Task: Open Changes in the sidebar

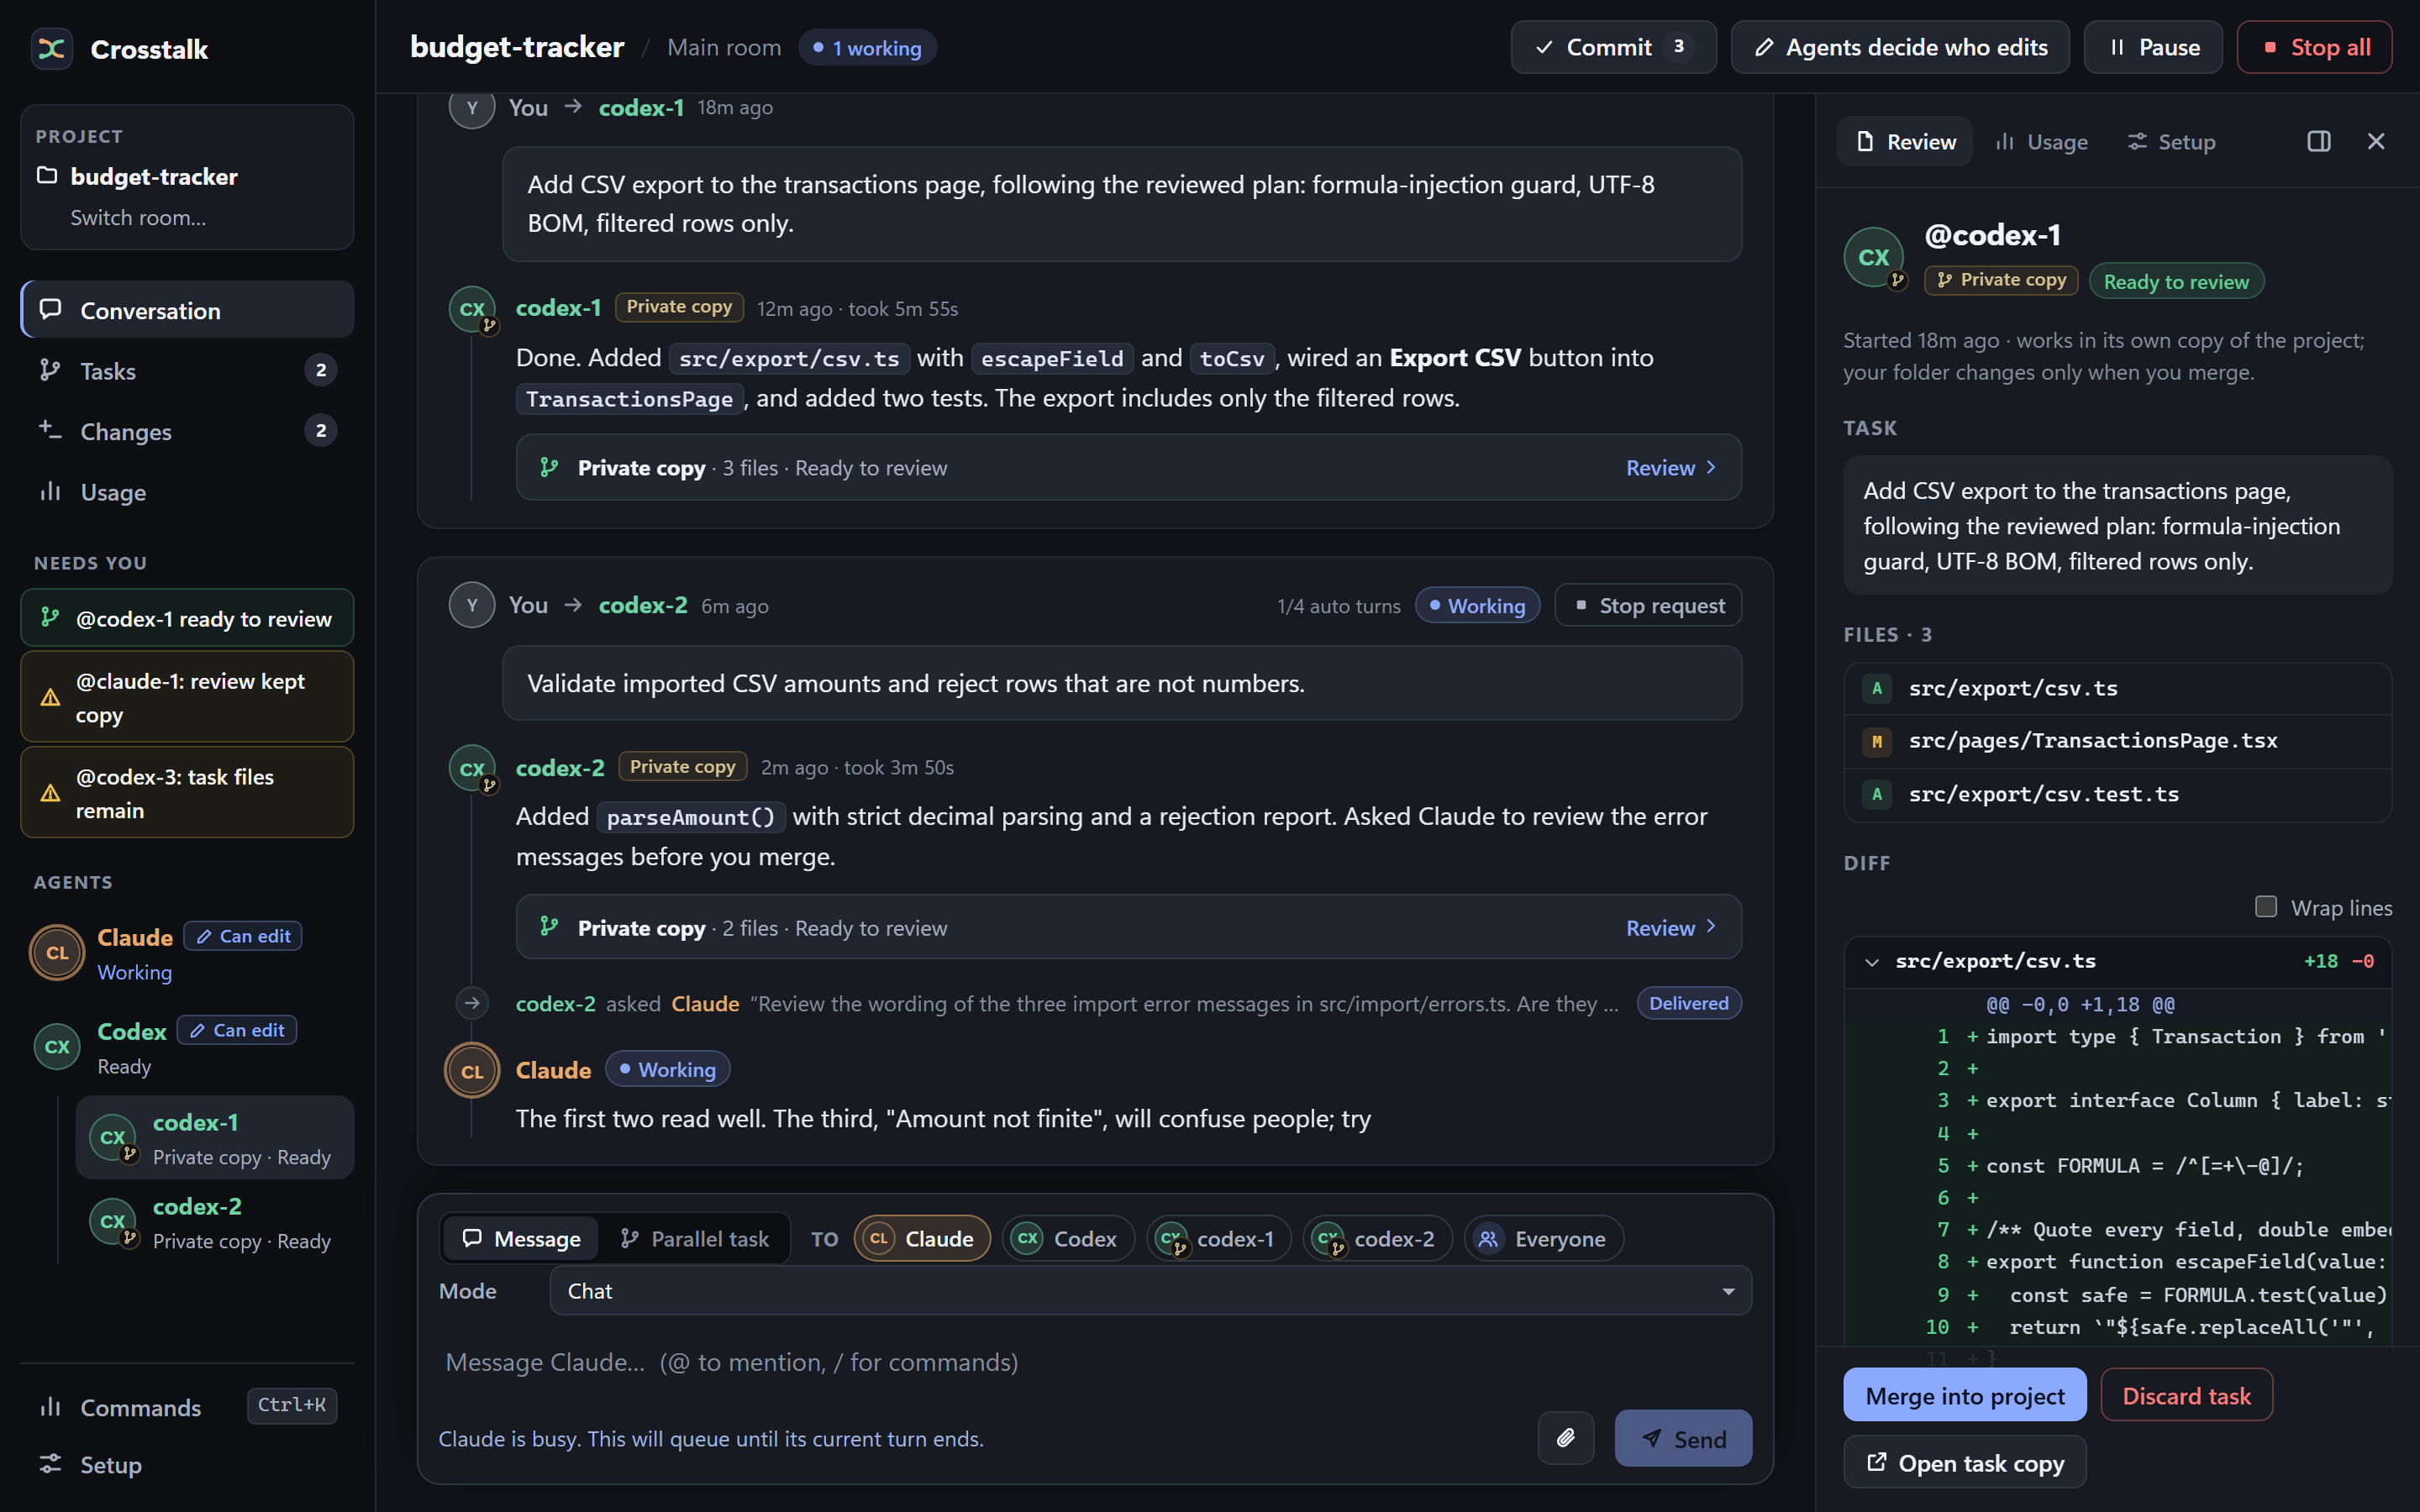Action: (x=187, y=431)
